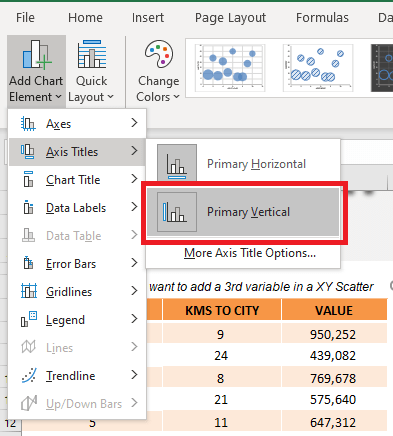Click More Axis Title Options link
393x436 pixels.
pyautogui.click(x=250, y=253)
